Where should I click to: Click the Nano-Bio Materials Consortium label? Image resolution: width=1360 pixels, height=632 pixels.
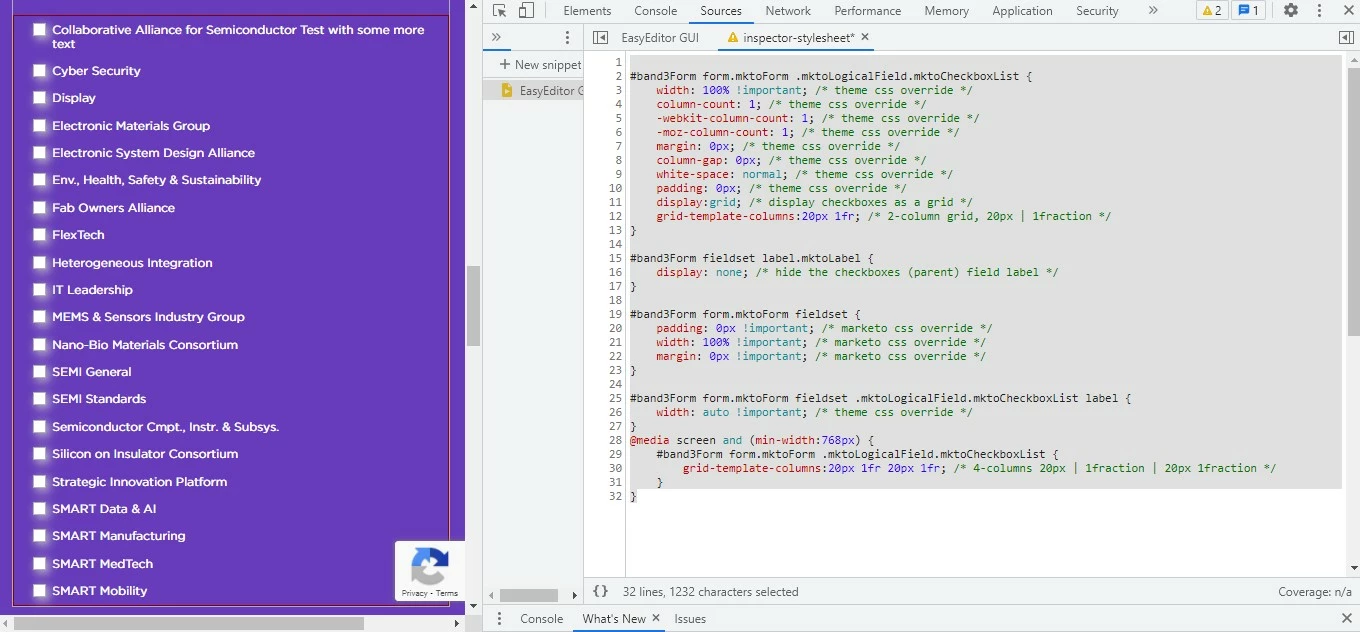pos(145,345)
